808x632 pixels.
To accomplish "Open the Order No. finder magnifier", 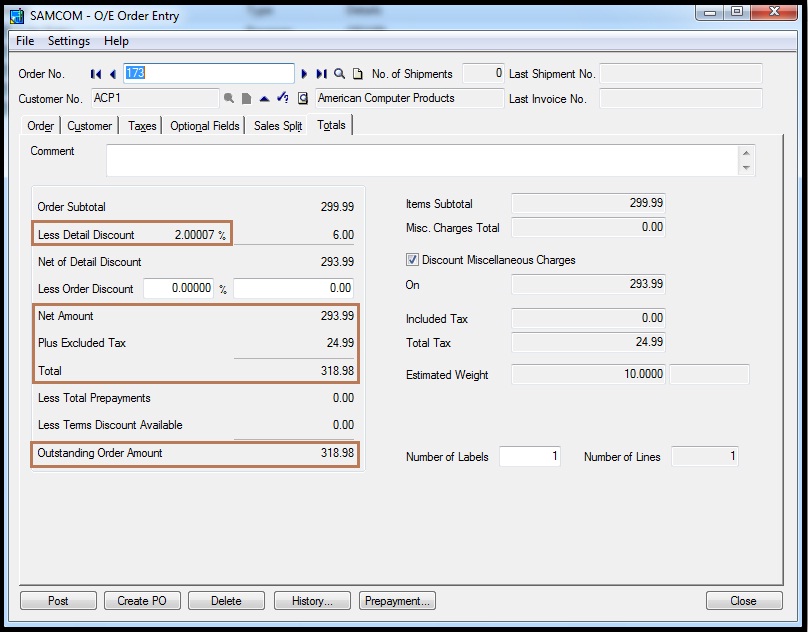I will tap(339, 74).
